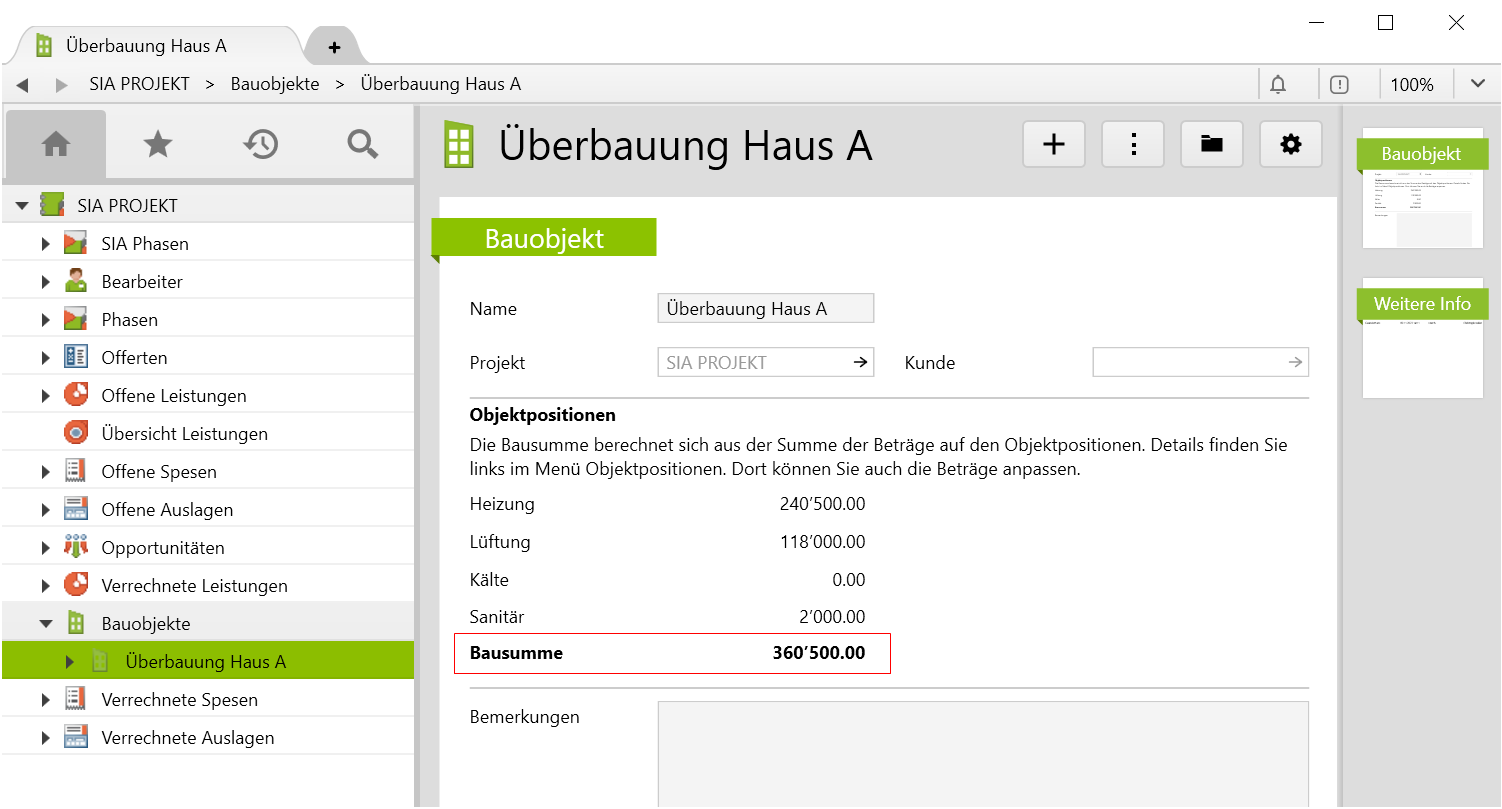Screen dimensions: 1502x809
Task: Click the home tab icon
Action: 56,145
